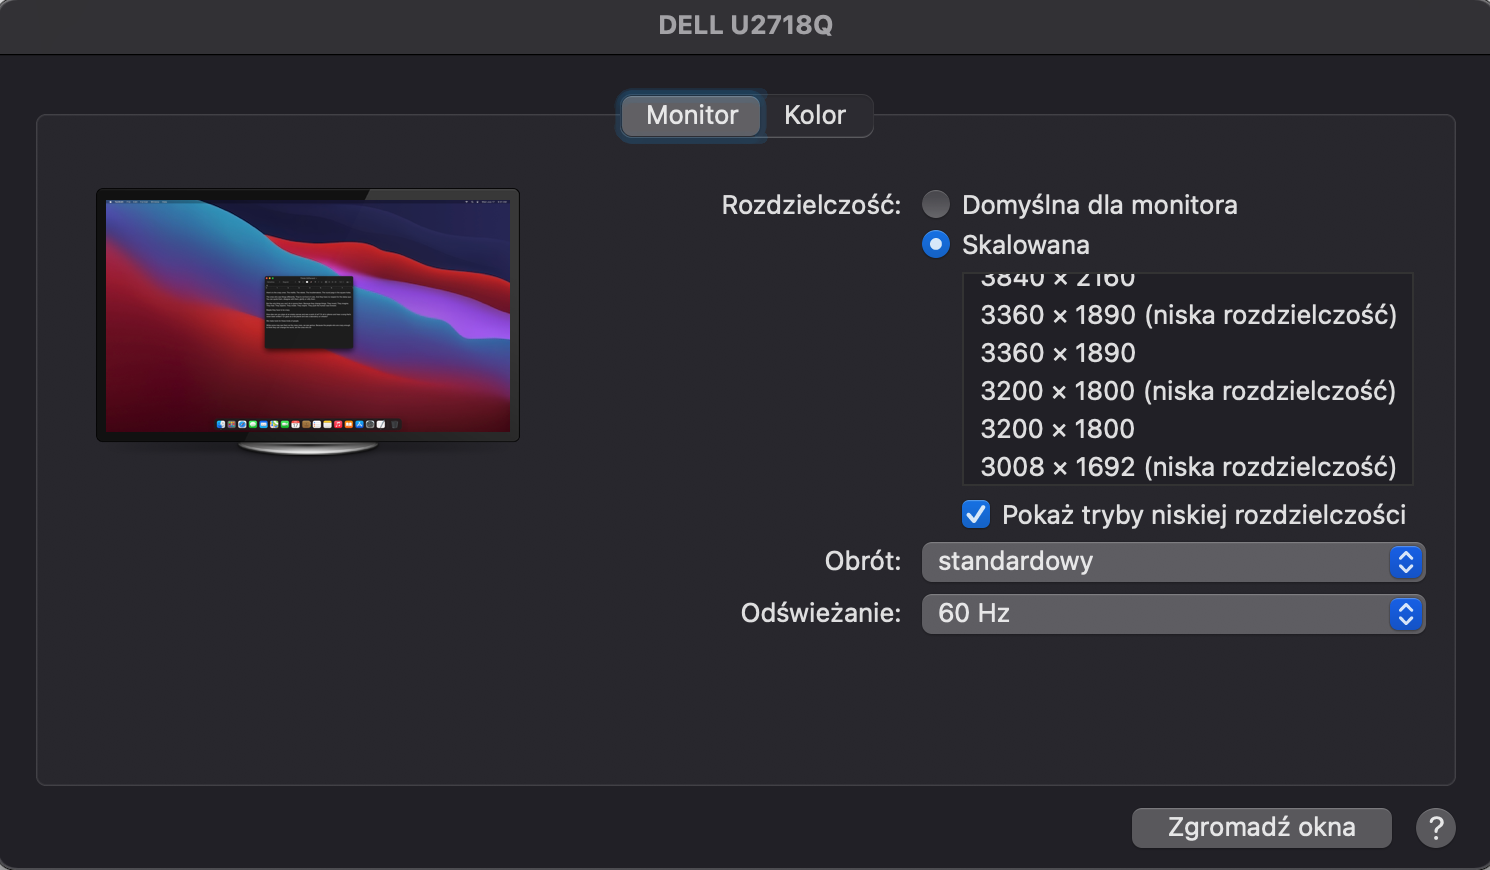The image size is (1490, 870).
Task: Choose 3360 × 1890 (niska rozdzielczość)
Action: point(1187,315)
